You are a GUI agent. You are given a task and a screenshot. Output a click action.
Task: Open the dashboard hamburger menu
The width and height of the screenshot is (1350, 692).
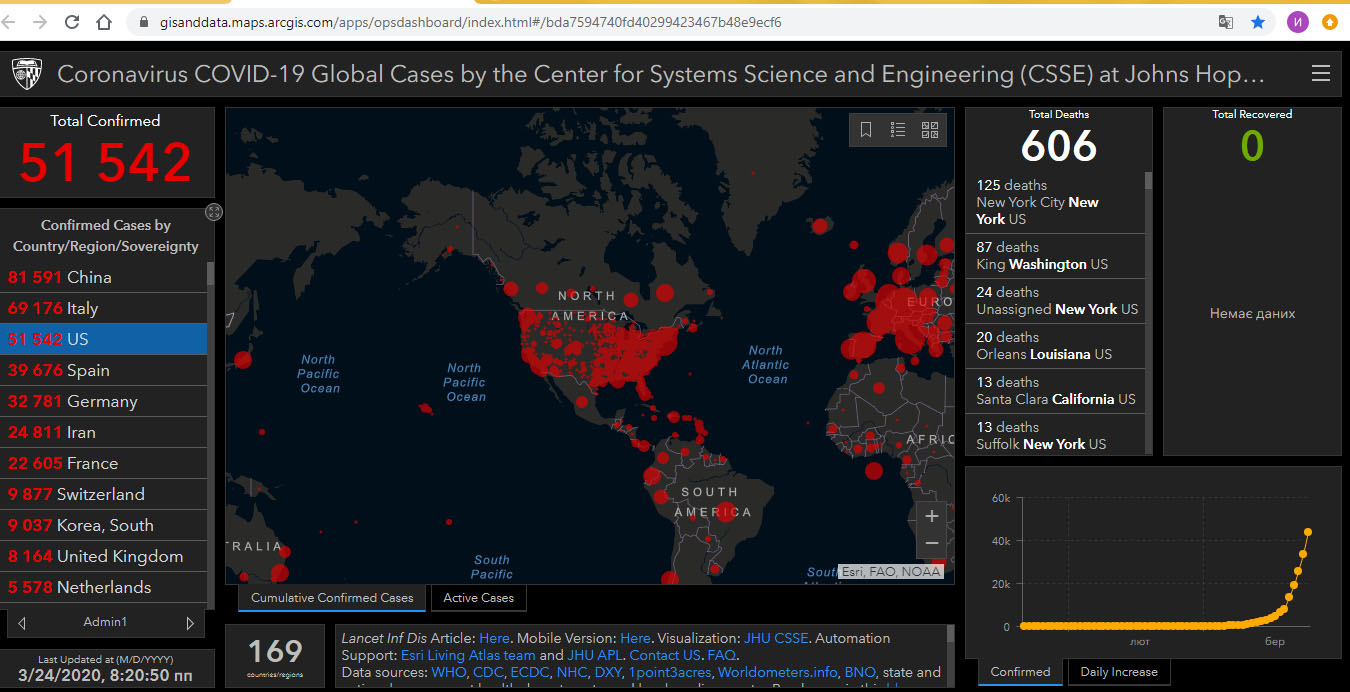pyautogui.click(x=1320, y=74)
